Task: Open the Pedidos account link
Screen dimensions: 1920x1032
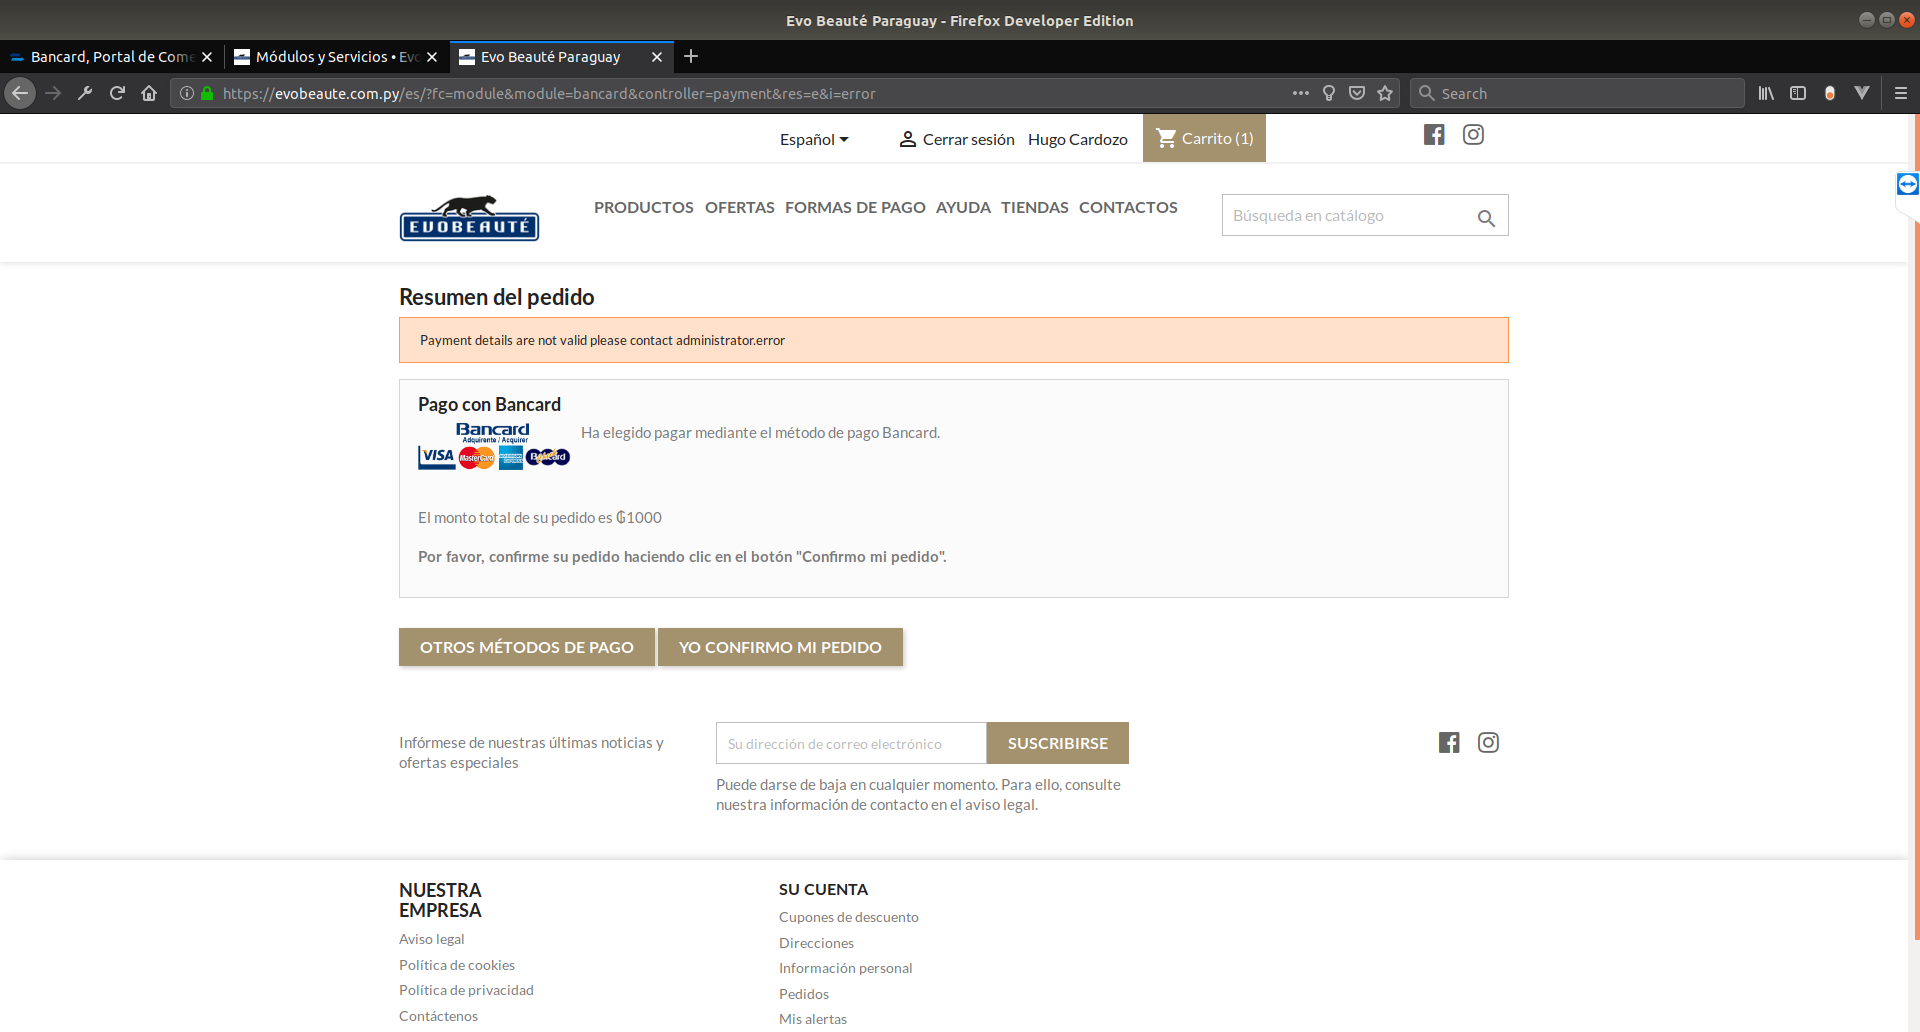Action: (x=804, y=994)
